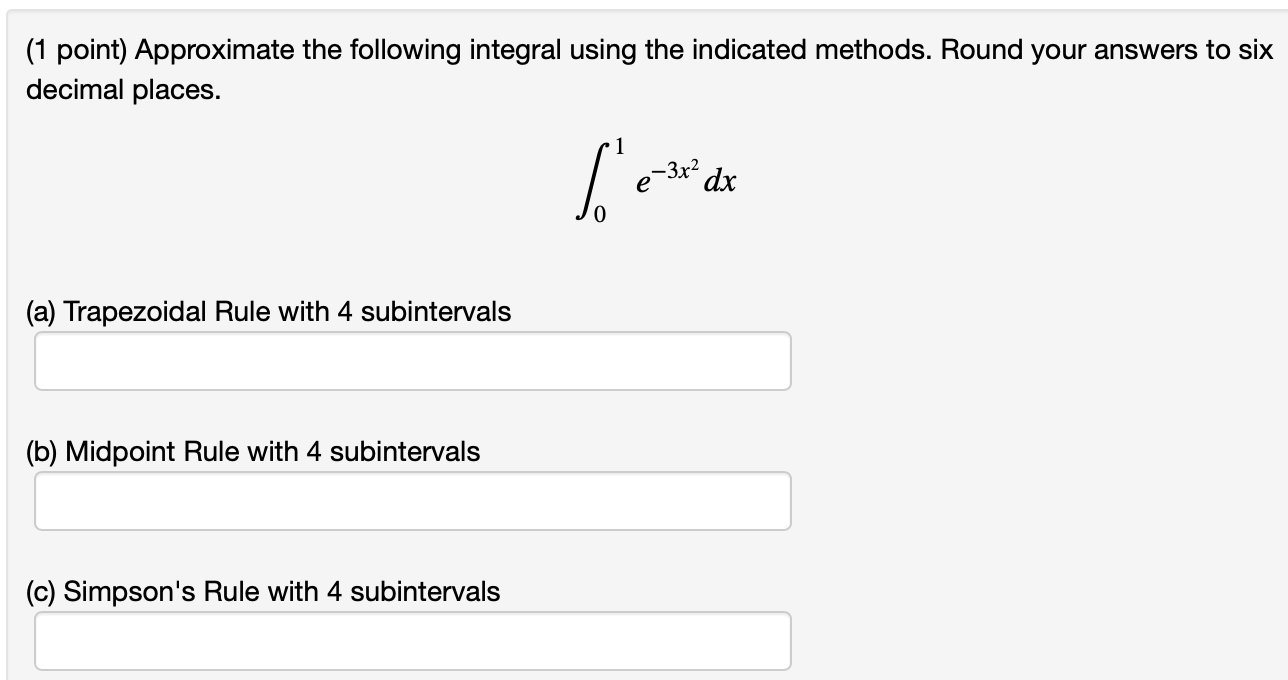Click the integral expression in the problem
1288x680 pixels.
pos(655,180)
